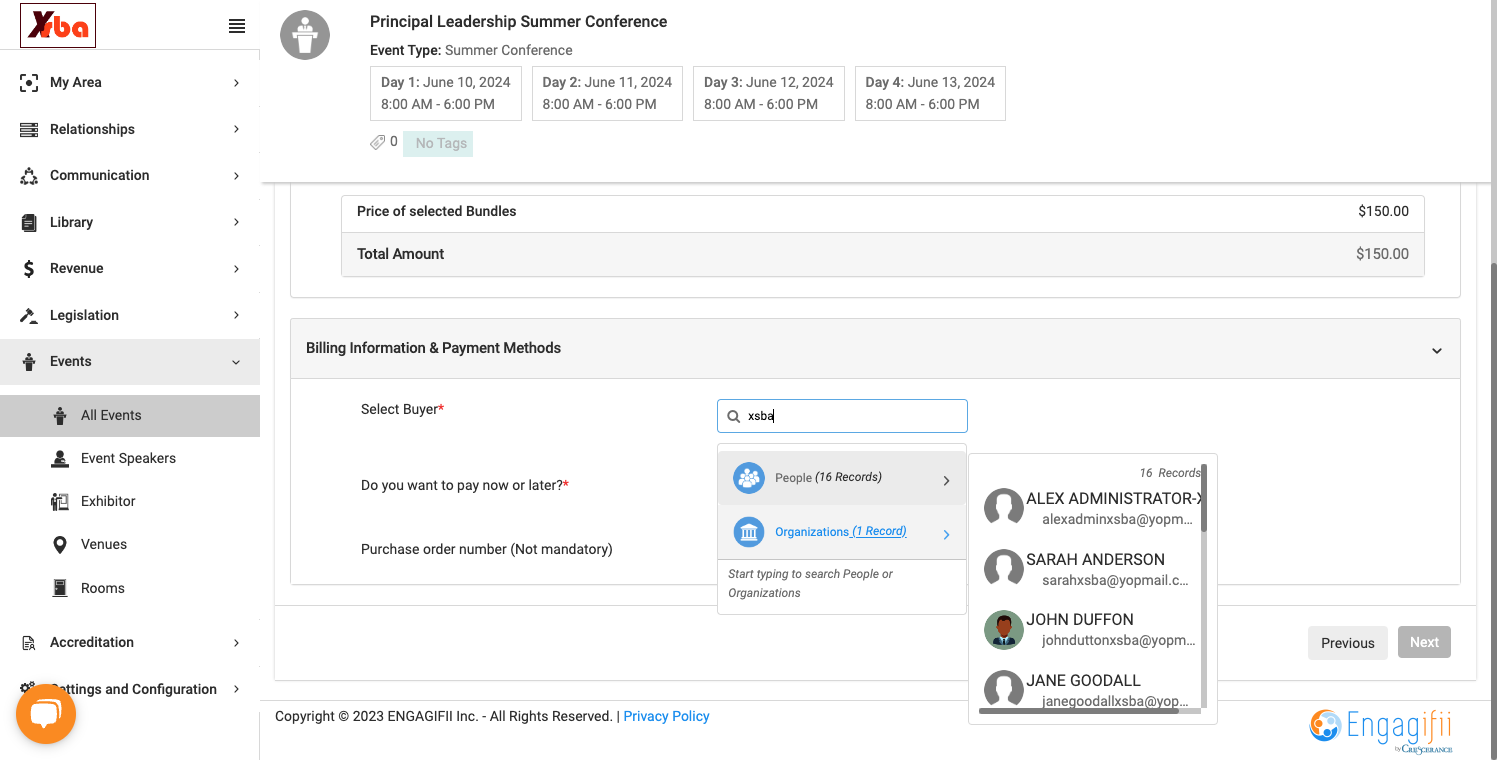
Task: Click the Library book icon
Action: 29,222
